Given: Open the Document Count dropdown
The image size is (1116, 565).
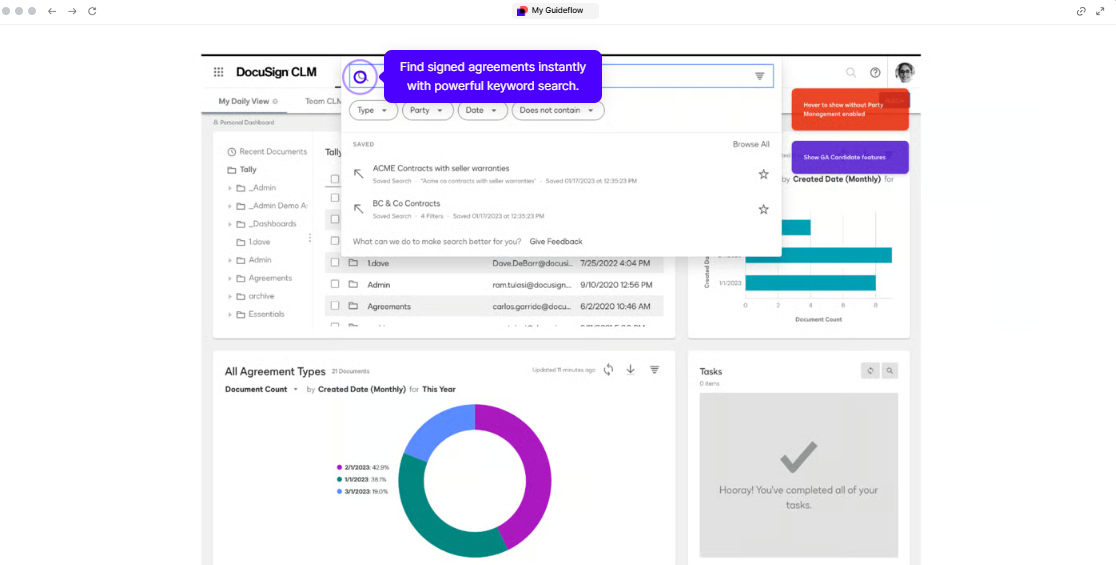Looking at the screenshot, I should tap(261, 389).
